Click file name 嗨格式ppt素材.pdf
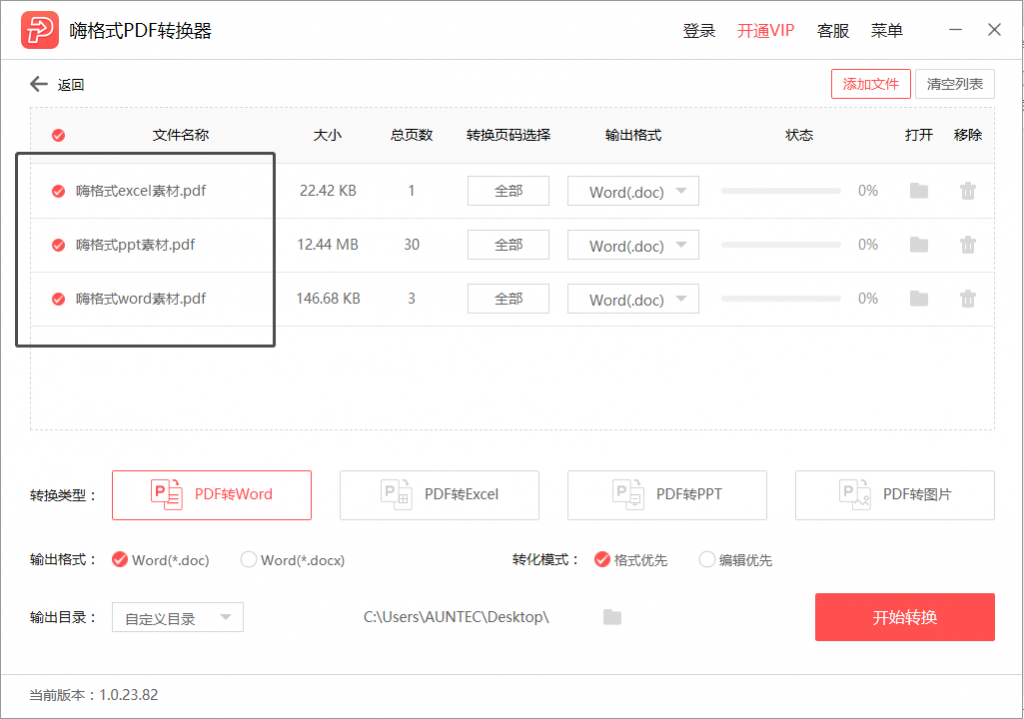1024x719 pixels. pyautogui.click(x=135, y=245)
